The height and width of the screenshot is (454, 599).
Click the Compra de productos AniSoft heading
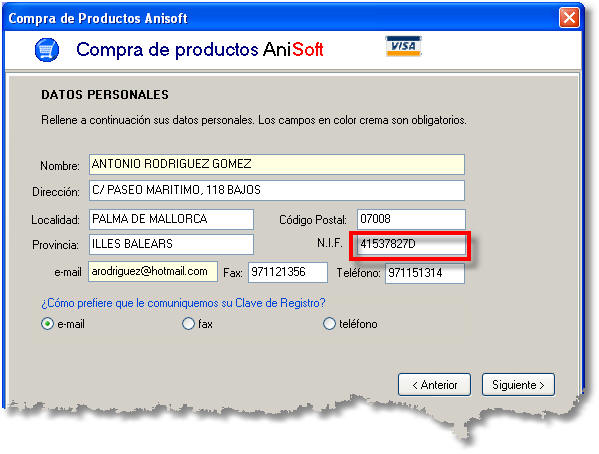[x=200, y=50]
